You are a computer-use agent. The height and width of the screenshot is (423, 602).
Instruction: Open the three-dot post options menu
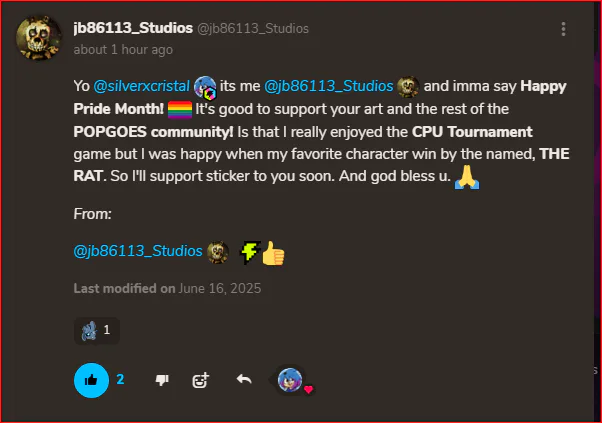[x=563, y=29]
